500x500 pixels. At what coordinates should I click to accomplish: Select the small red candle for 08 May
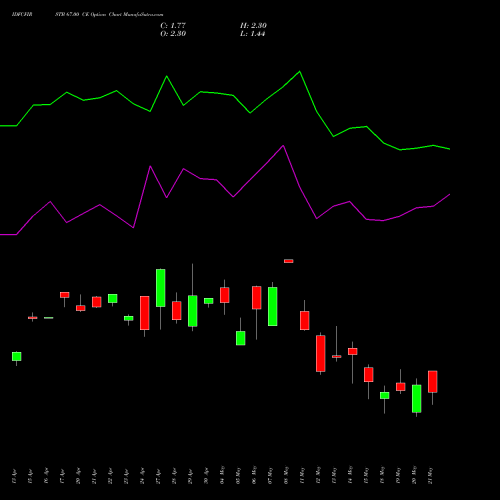tap(289, 261)
